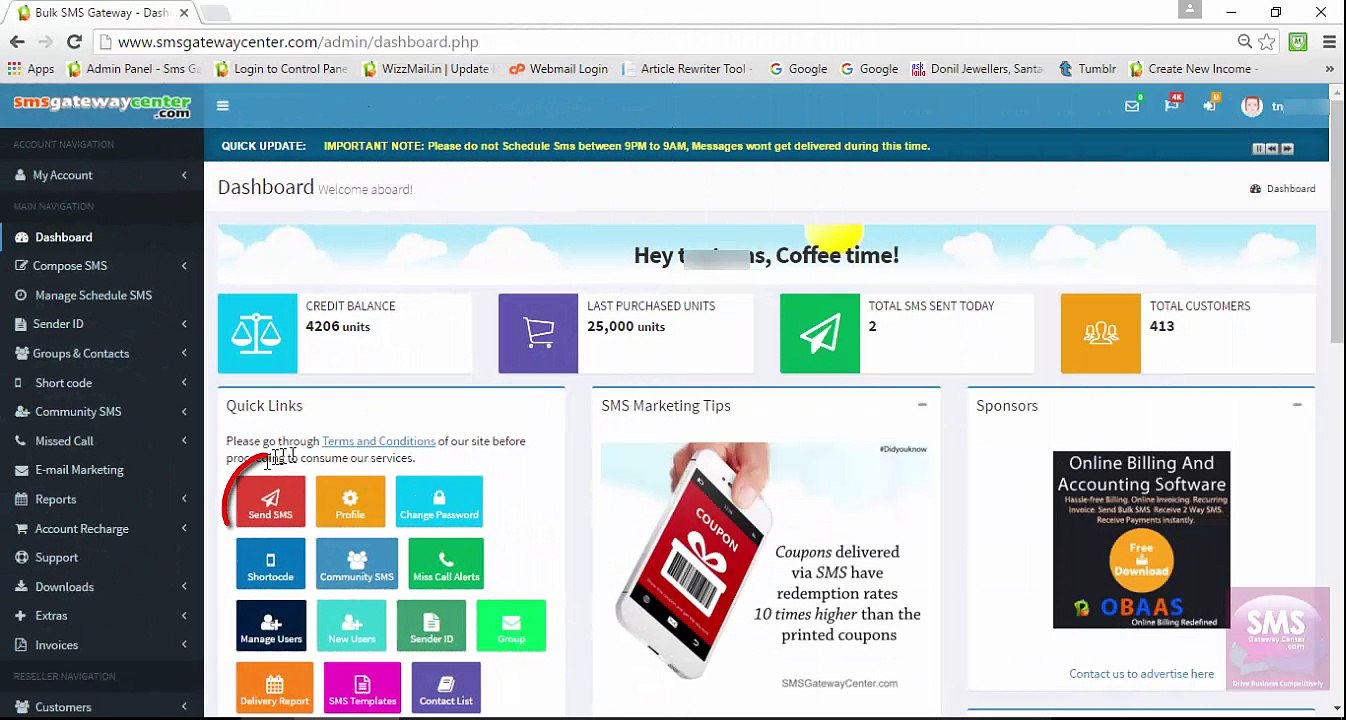Open Support in the sidebar
The height and width of the screenshot is (720, 1346).
pyautogui.click(x=102, y=558)
